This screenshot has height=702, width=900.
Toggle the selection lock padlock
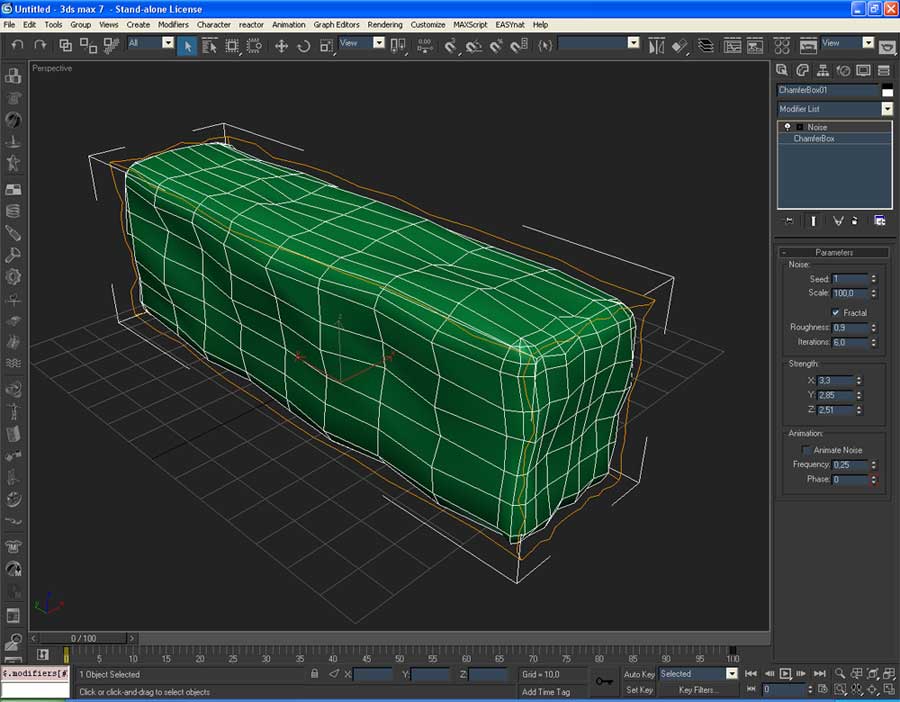(x=315, y=674)
